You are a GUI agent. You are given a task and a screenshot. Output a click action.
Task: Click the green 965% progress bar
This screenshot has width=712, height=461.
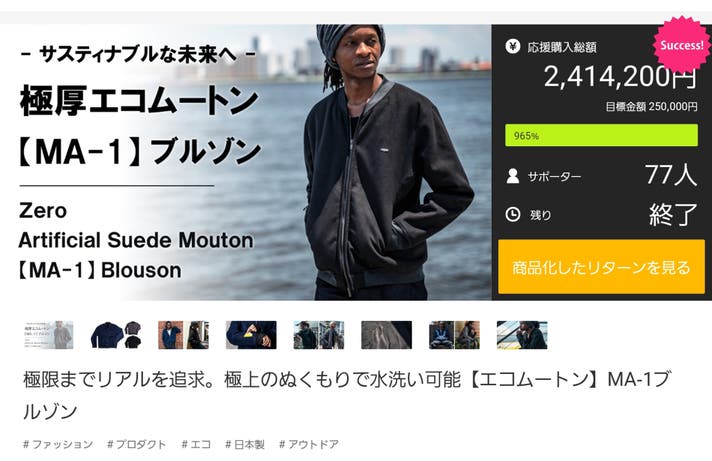[601, 135]
